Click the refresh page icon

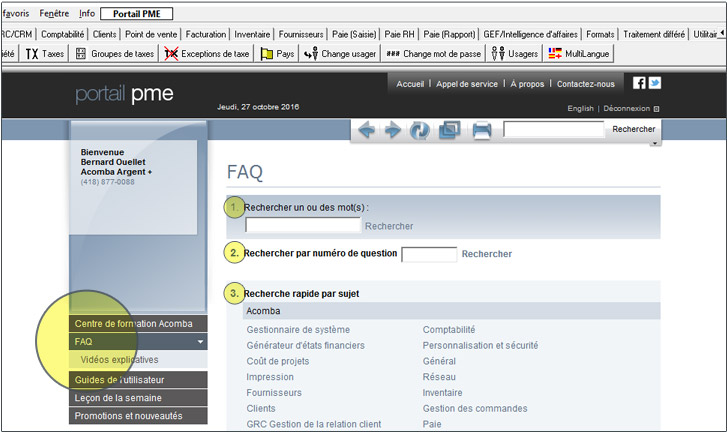pos(420,130)
